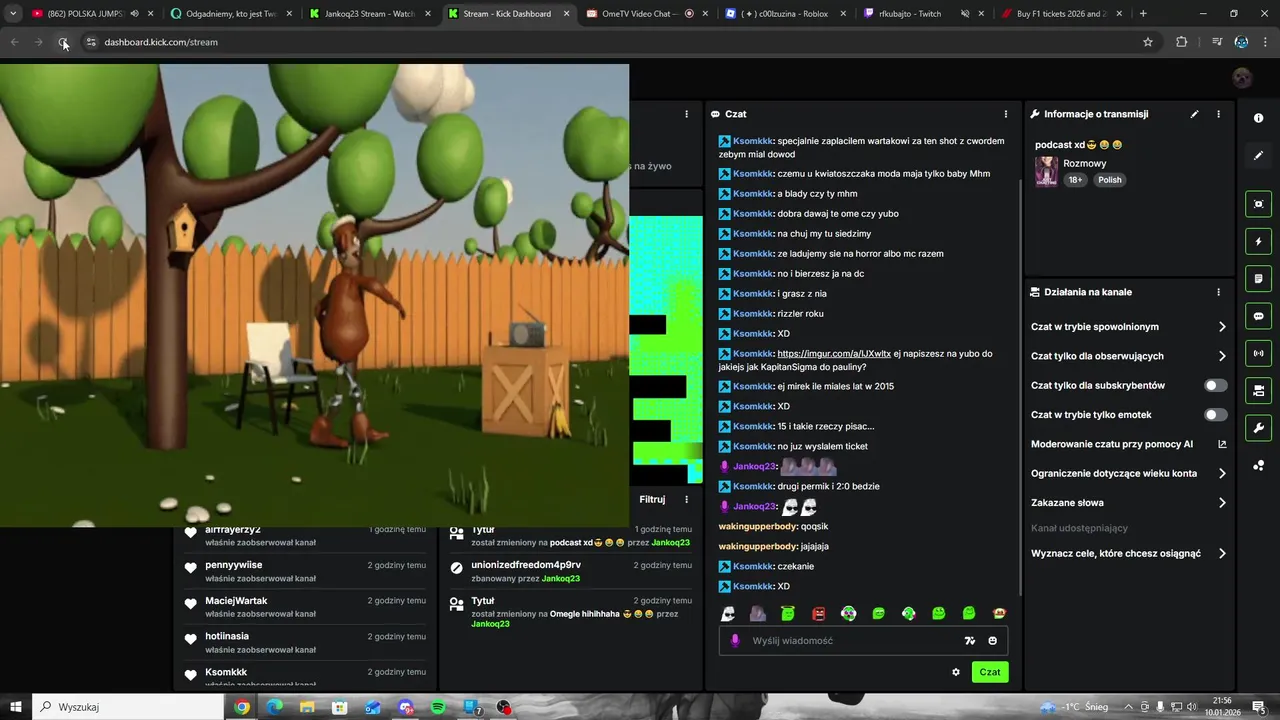Toggle the live broadcast signal widget icon
This screenshot has width=1280, height=720.
pos(1258,353)
